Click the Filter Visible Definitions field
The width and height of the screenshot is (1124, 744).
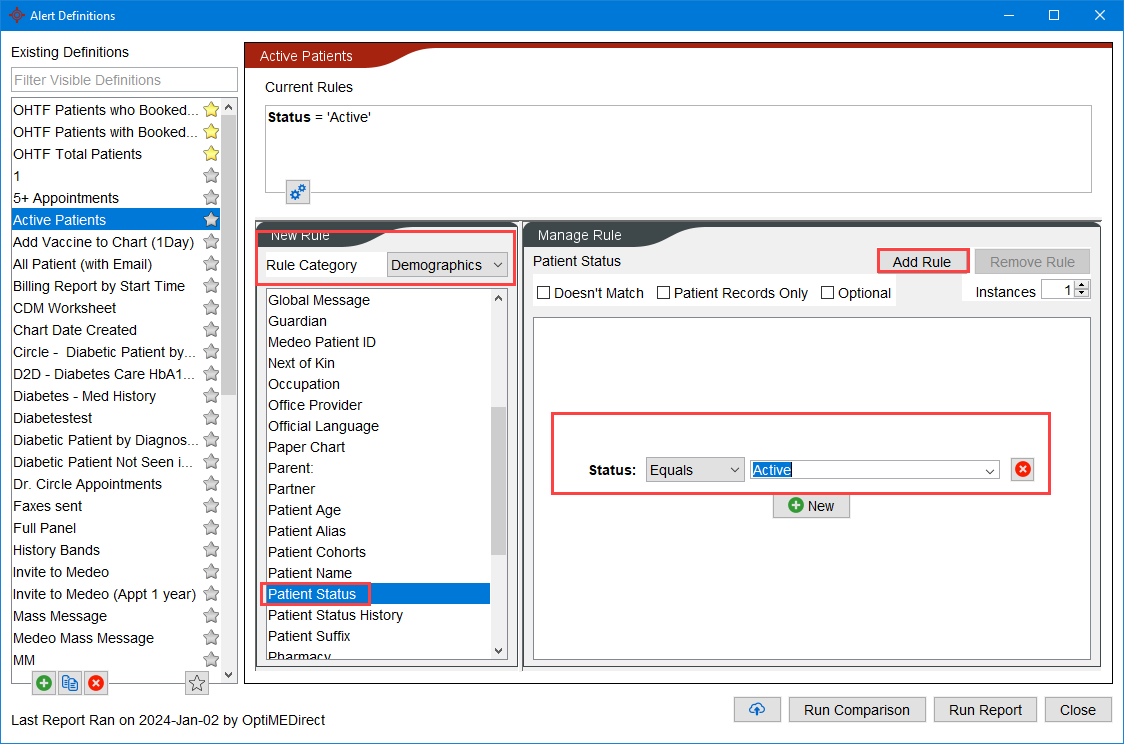123,80
